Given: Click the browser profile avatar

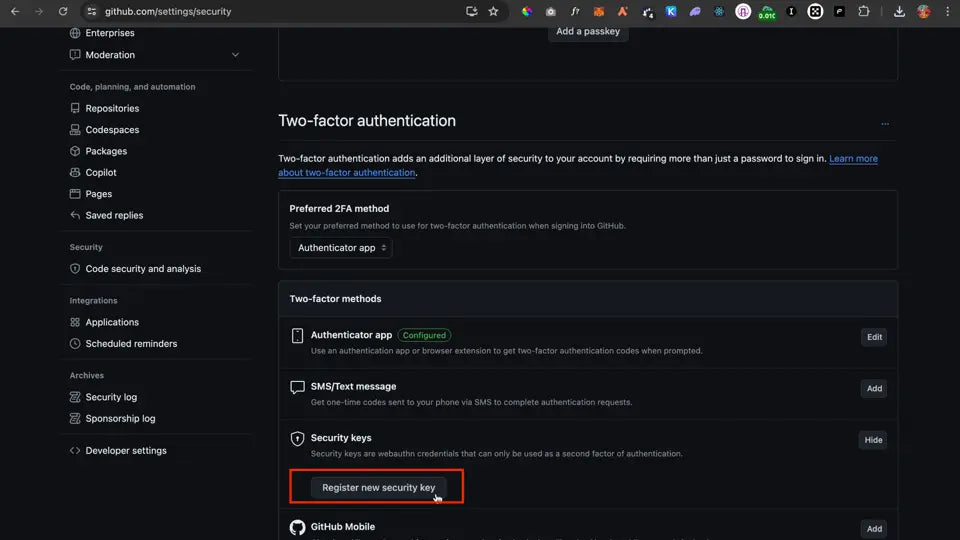Looking at the screenshot, I should [923, 11].
